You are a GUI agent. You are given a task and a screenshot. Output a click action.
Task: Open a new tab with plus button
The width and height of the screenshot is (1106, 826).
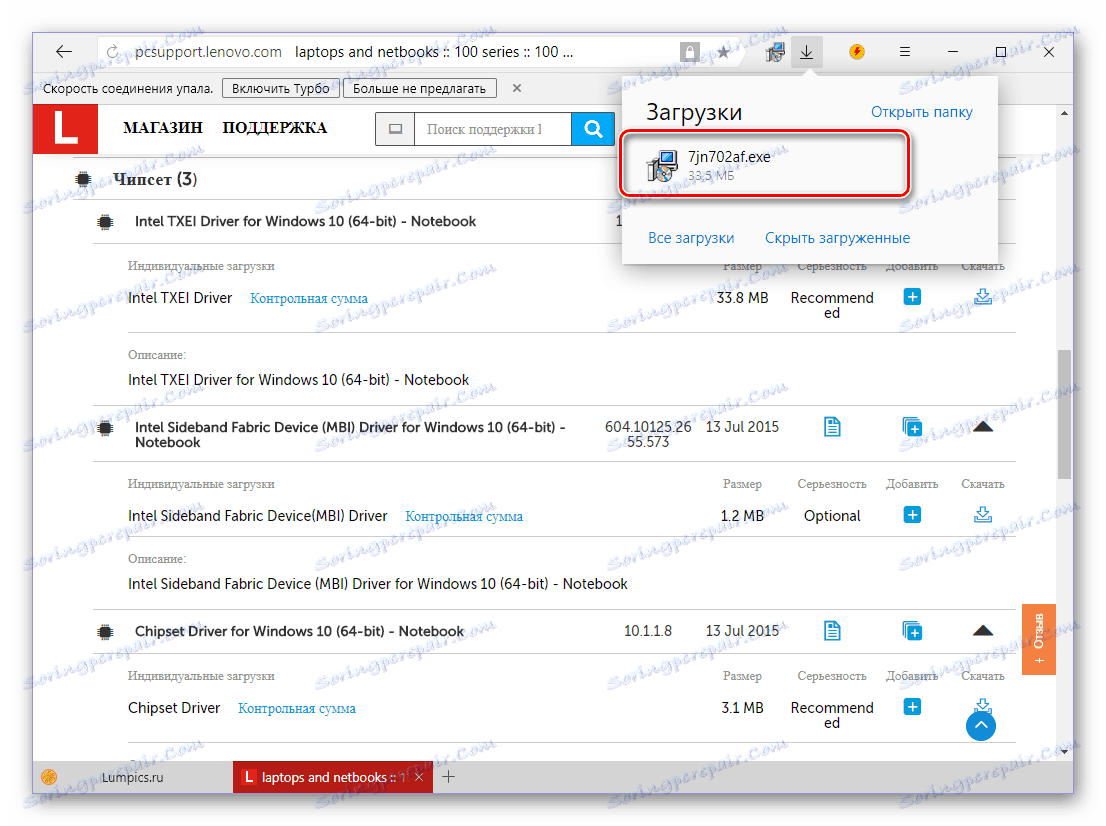click(449, 777)
